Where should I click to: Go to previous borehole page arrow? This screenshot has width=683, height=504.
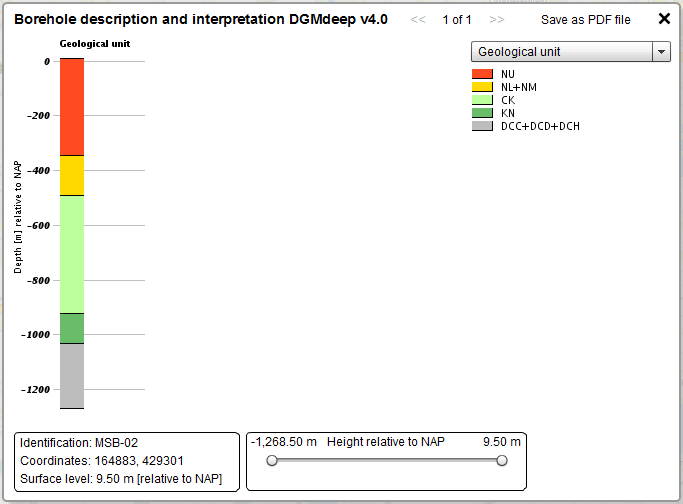pyautogui.click(x=418, y=19)
